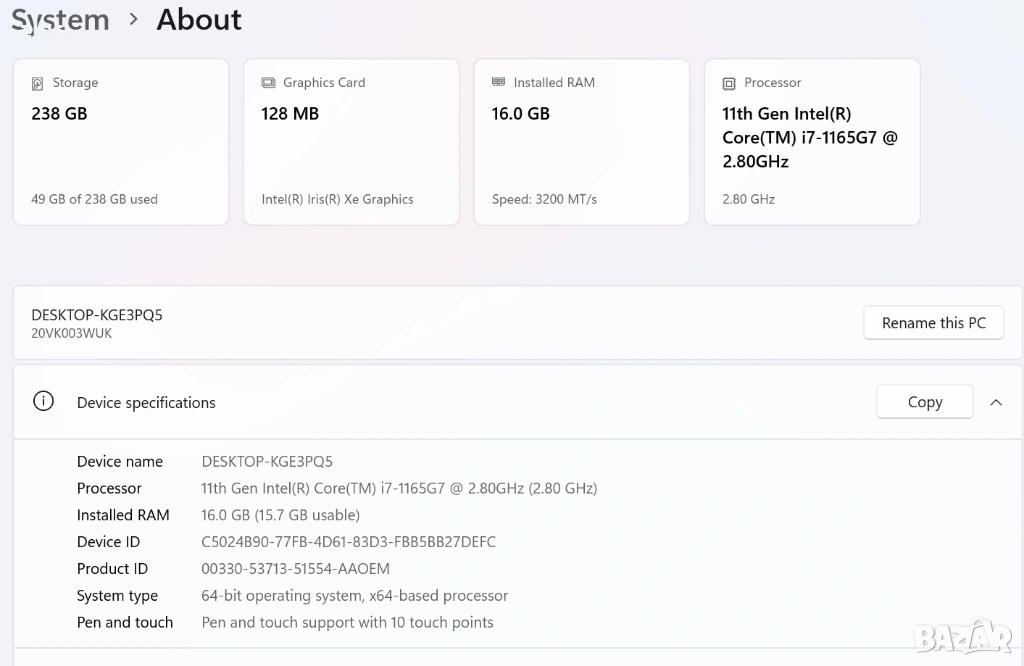Click the Device specifications header label
Viewport: 1024px width, 666px height.
[146, 403]
